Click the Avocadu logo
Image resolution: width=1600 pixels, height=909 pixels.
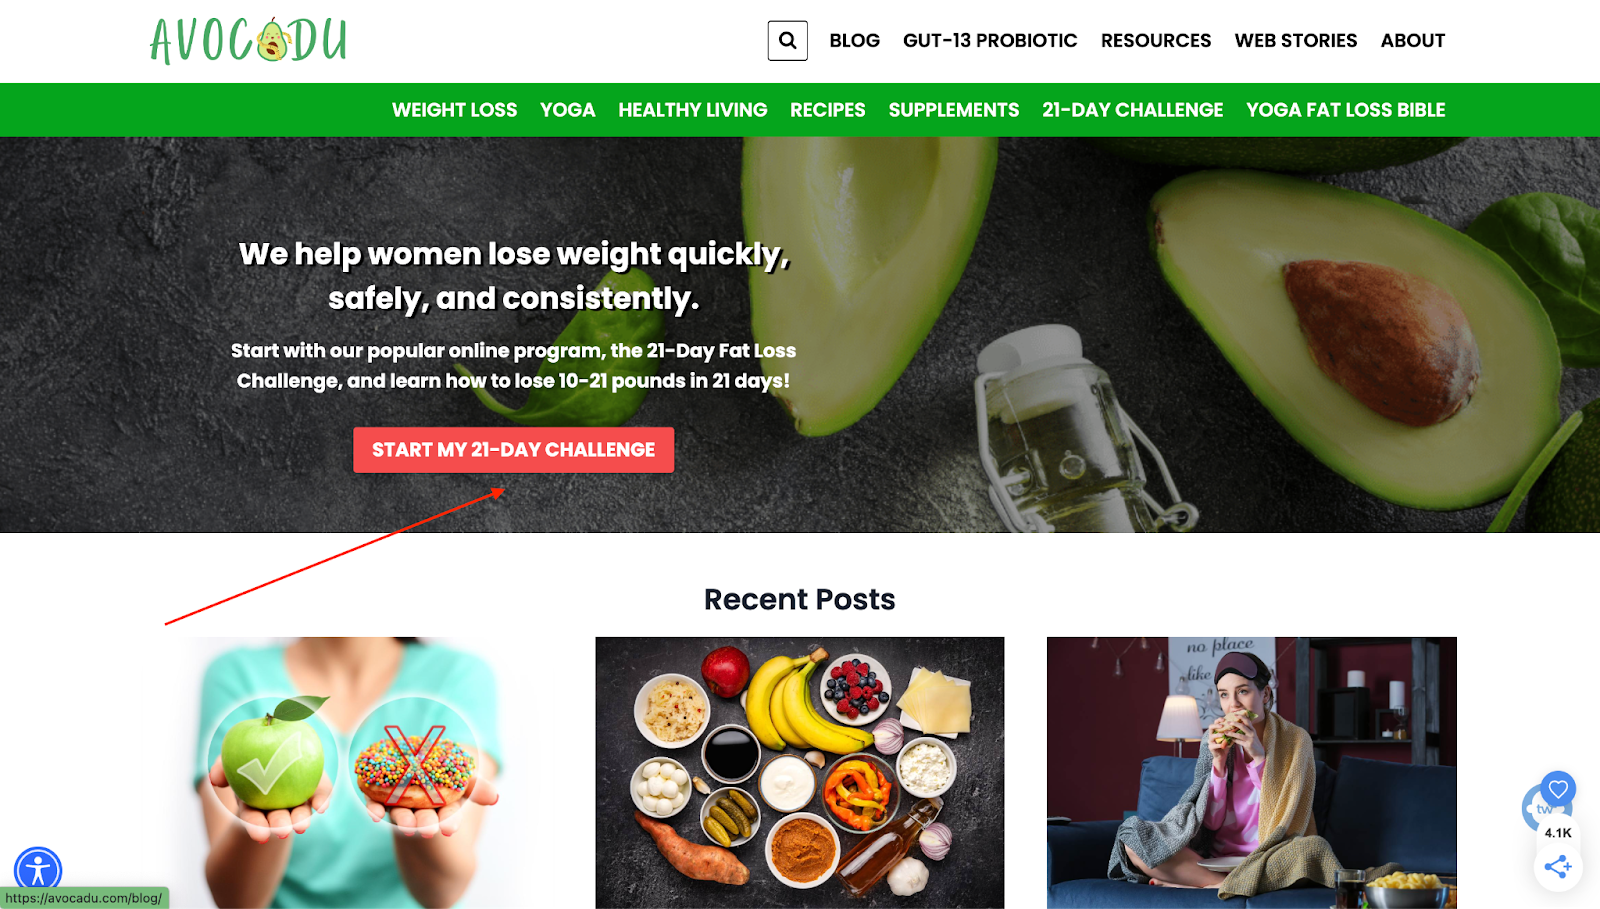point(248,41)
